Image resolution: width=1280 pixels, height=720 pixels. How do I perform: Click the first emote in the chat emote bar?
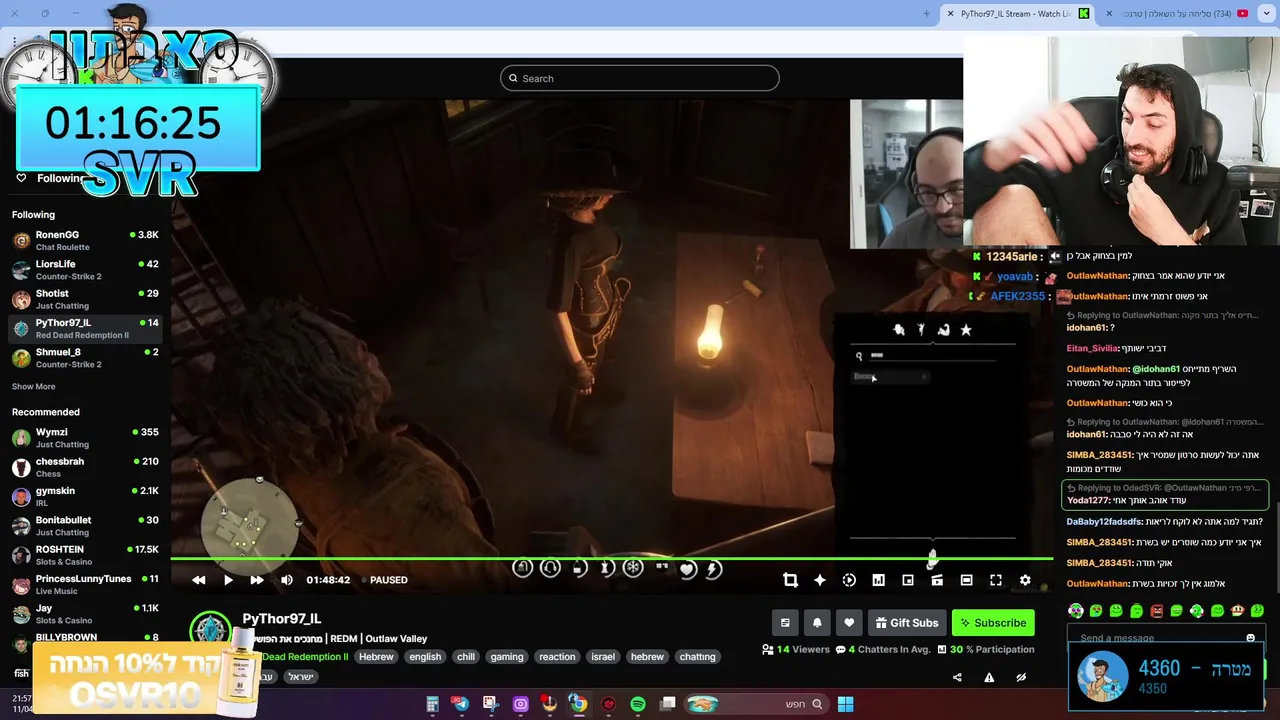point(1076,611)
